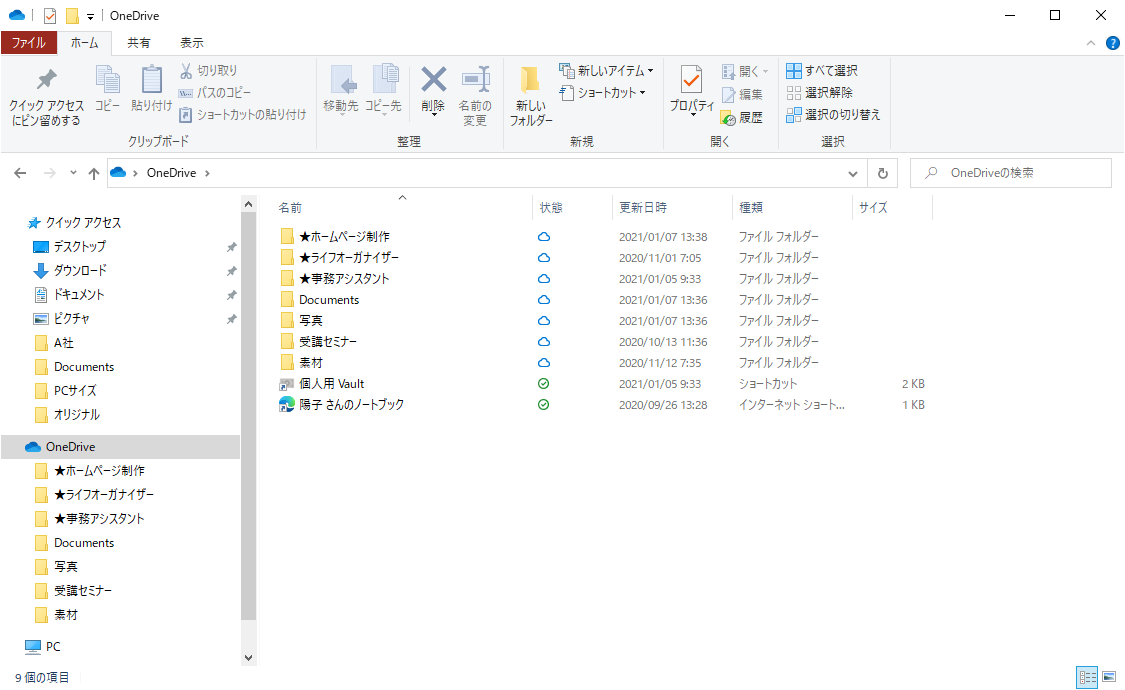Viewport: 1125px width, 690px height.
Task: Open the Shortcut (ショートカット) dropdown
Action: click(602, 93)
